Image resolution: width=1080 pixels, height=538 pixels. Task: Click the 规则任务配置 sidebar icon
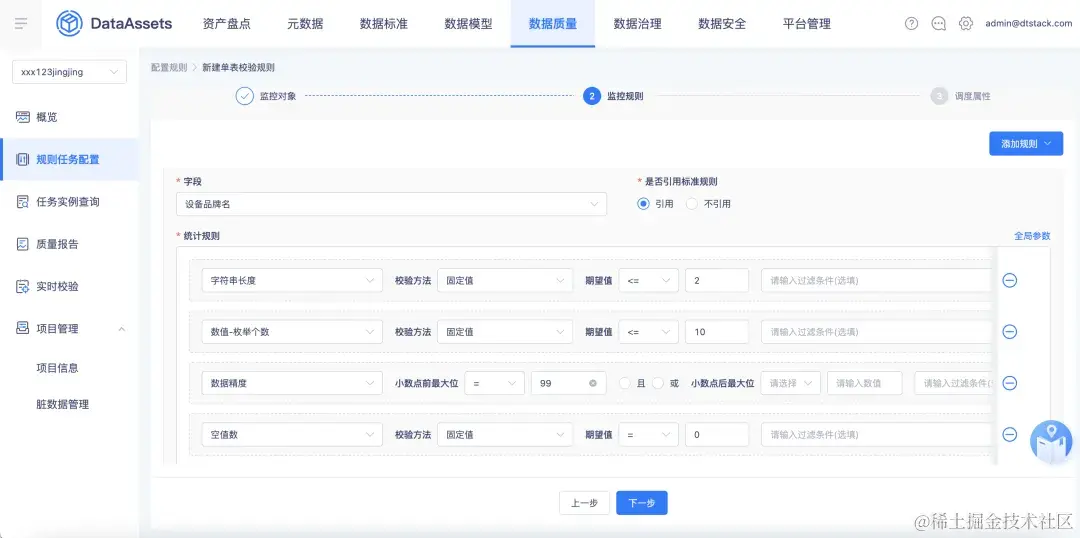pos(23,159)
